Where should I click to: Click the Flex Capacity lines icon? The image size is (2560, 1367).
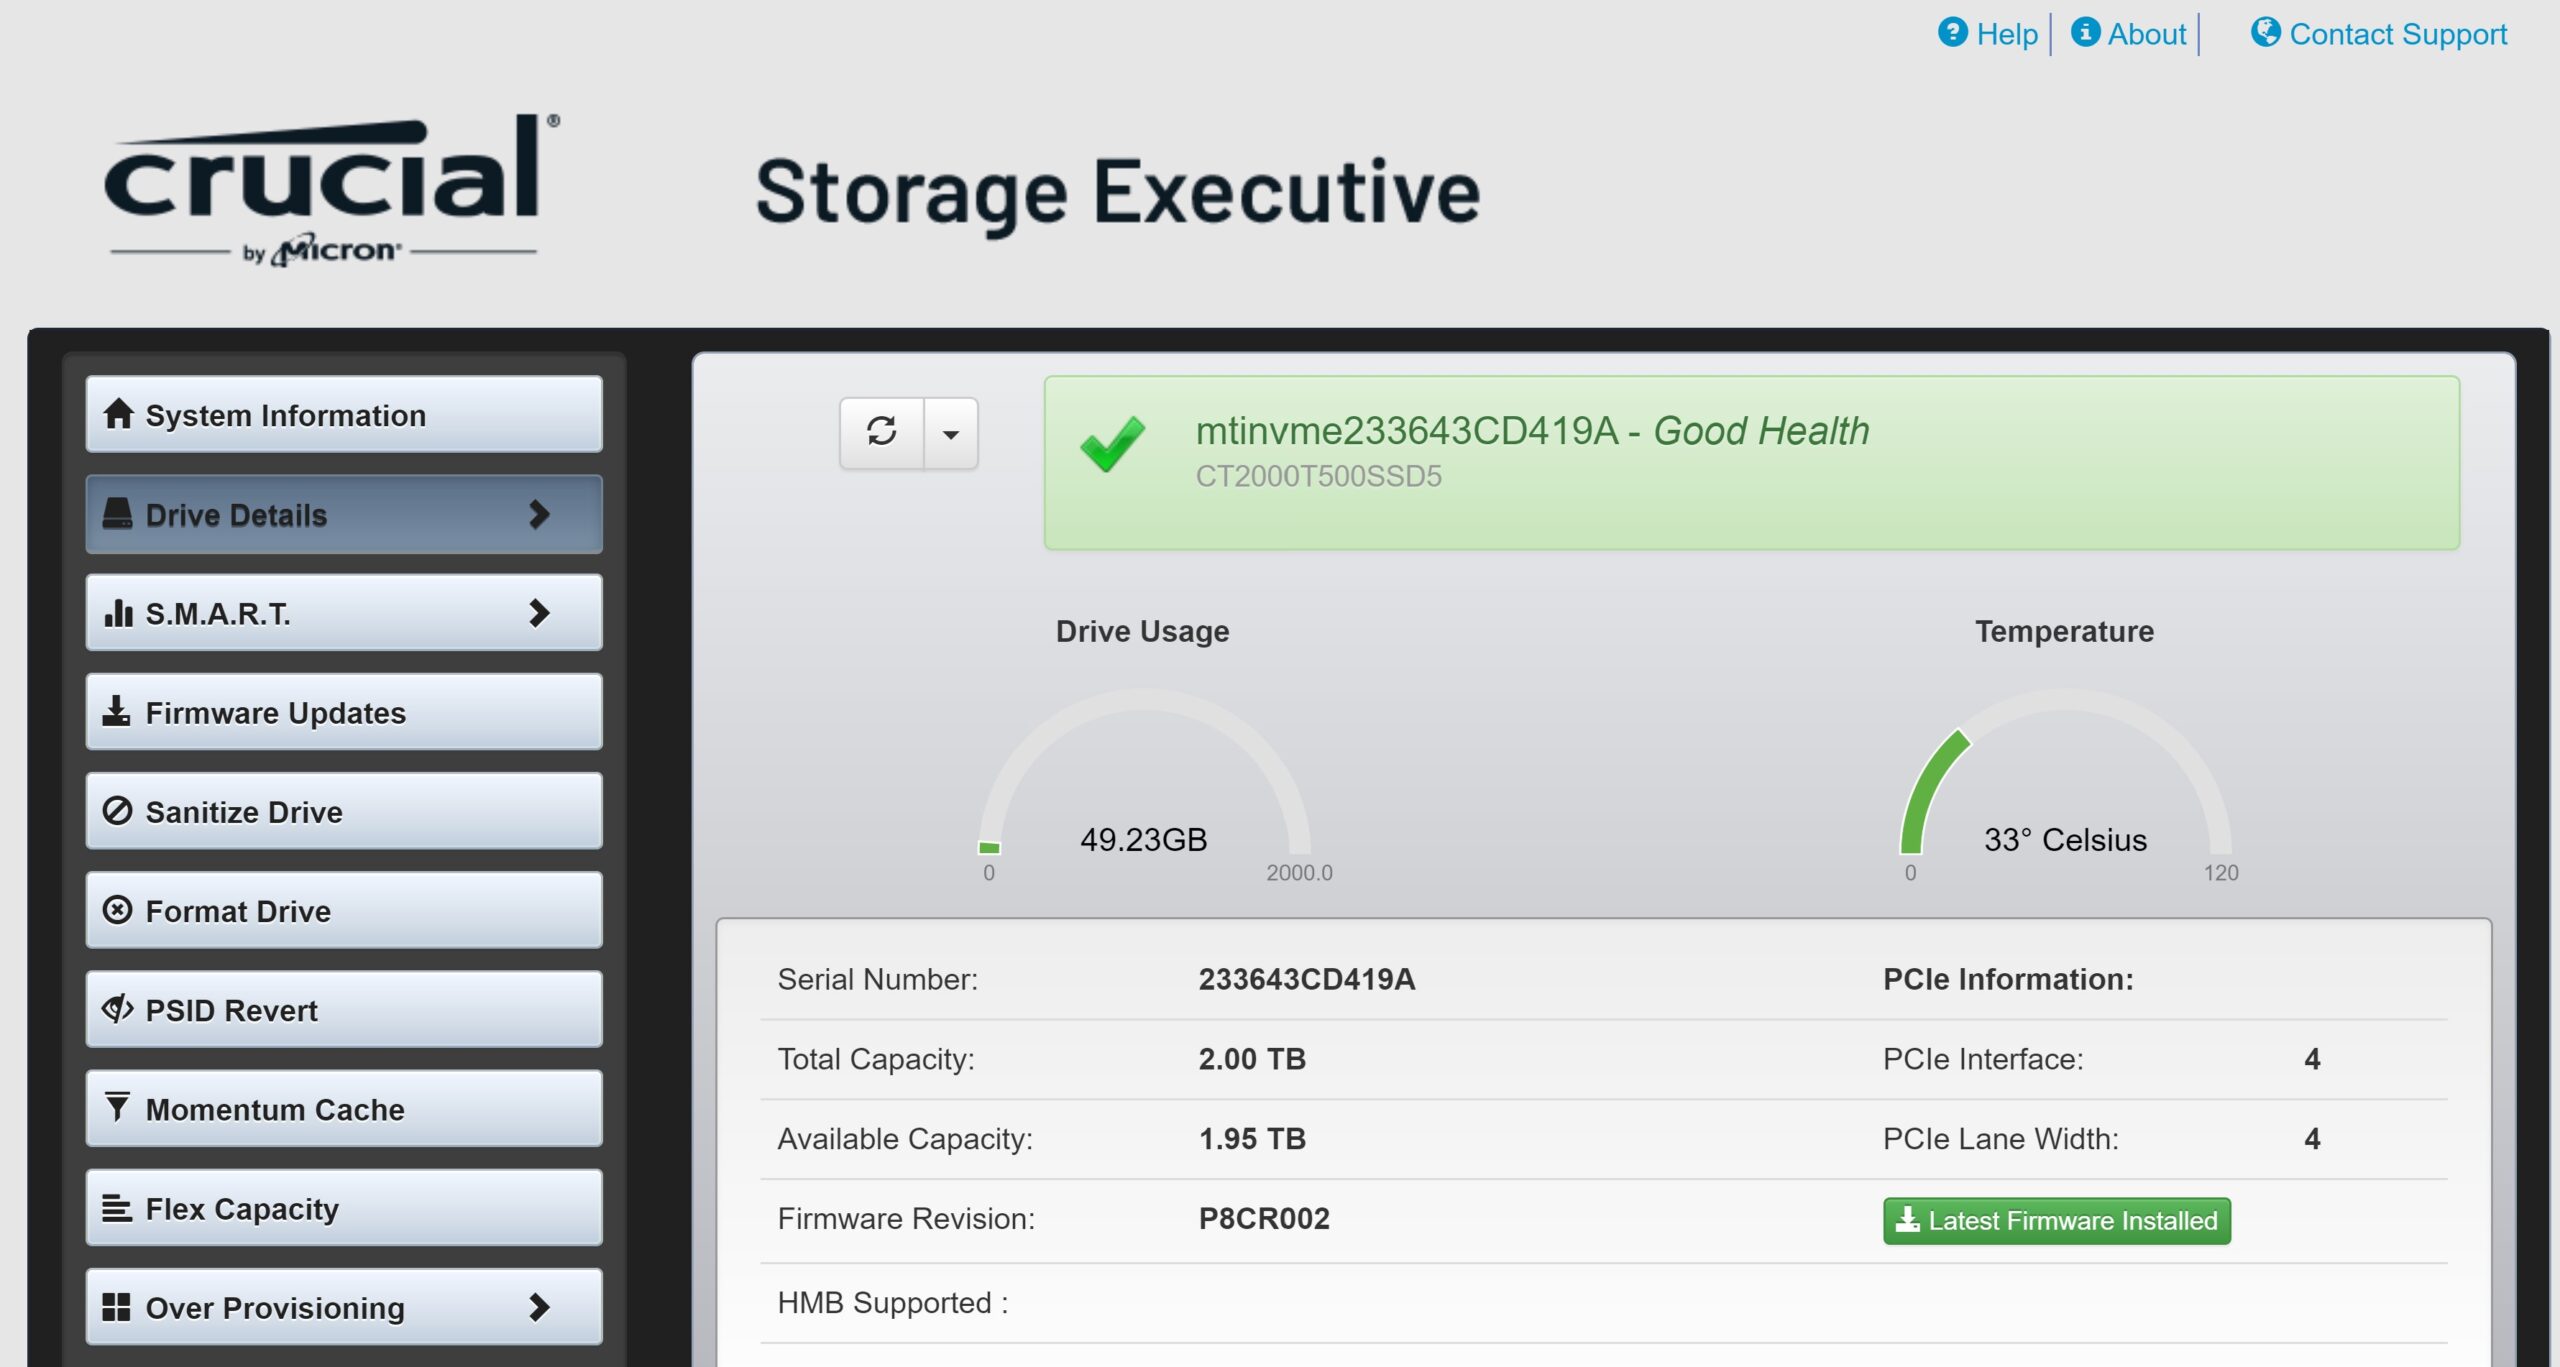point(117,1207)
